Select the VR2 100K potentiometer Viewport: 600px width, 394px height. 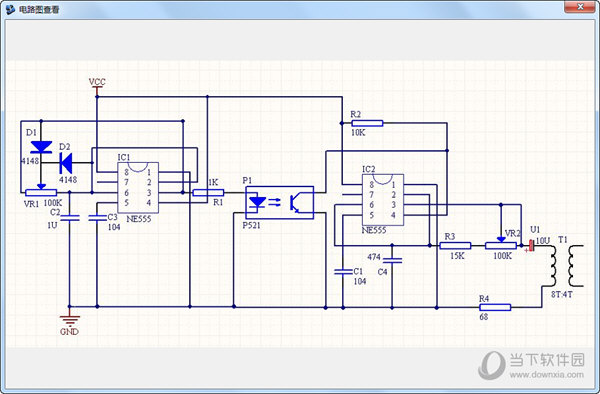pyautogui.click(x=501, y=244)
